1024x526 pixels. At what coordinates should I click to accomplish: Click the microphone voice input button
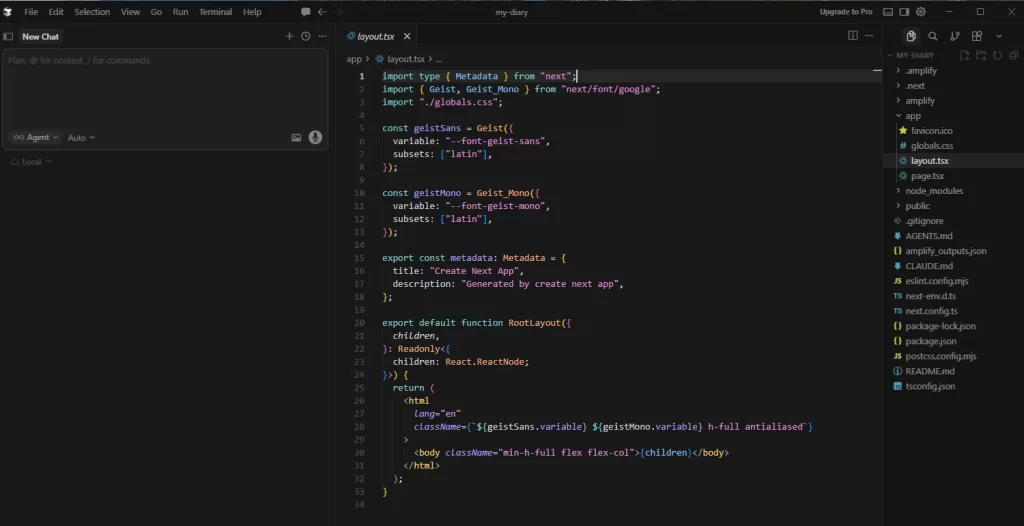pos(315,137)
